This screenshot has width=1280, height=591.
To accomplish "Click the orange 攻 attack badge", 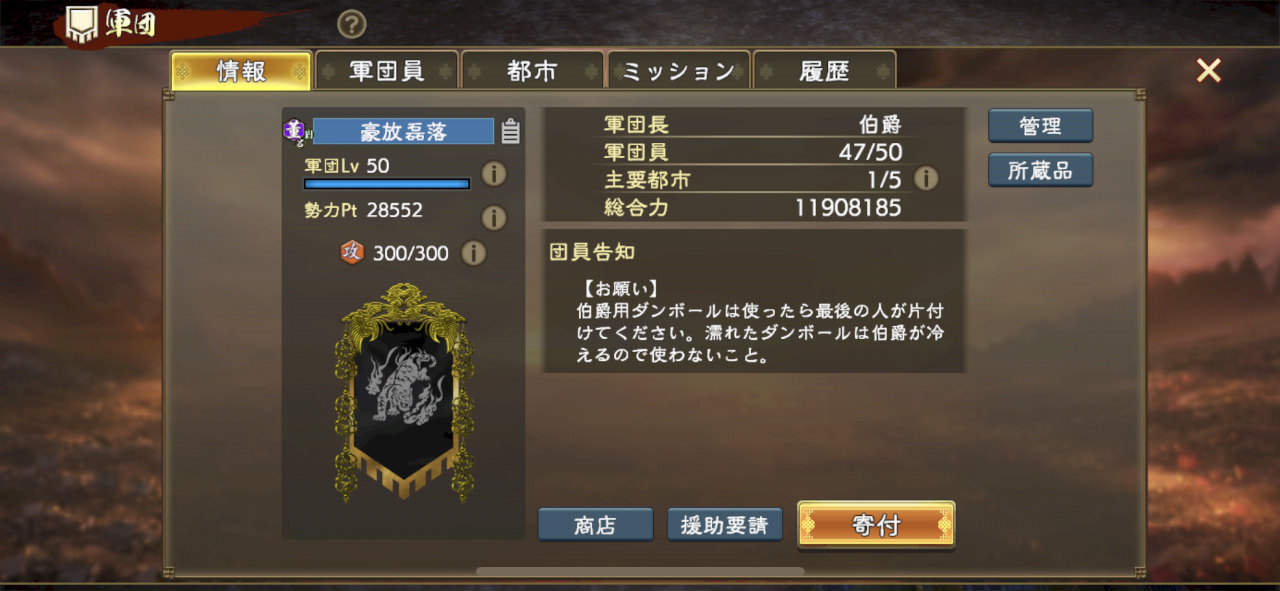I will coord(352,253).
